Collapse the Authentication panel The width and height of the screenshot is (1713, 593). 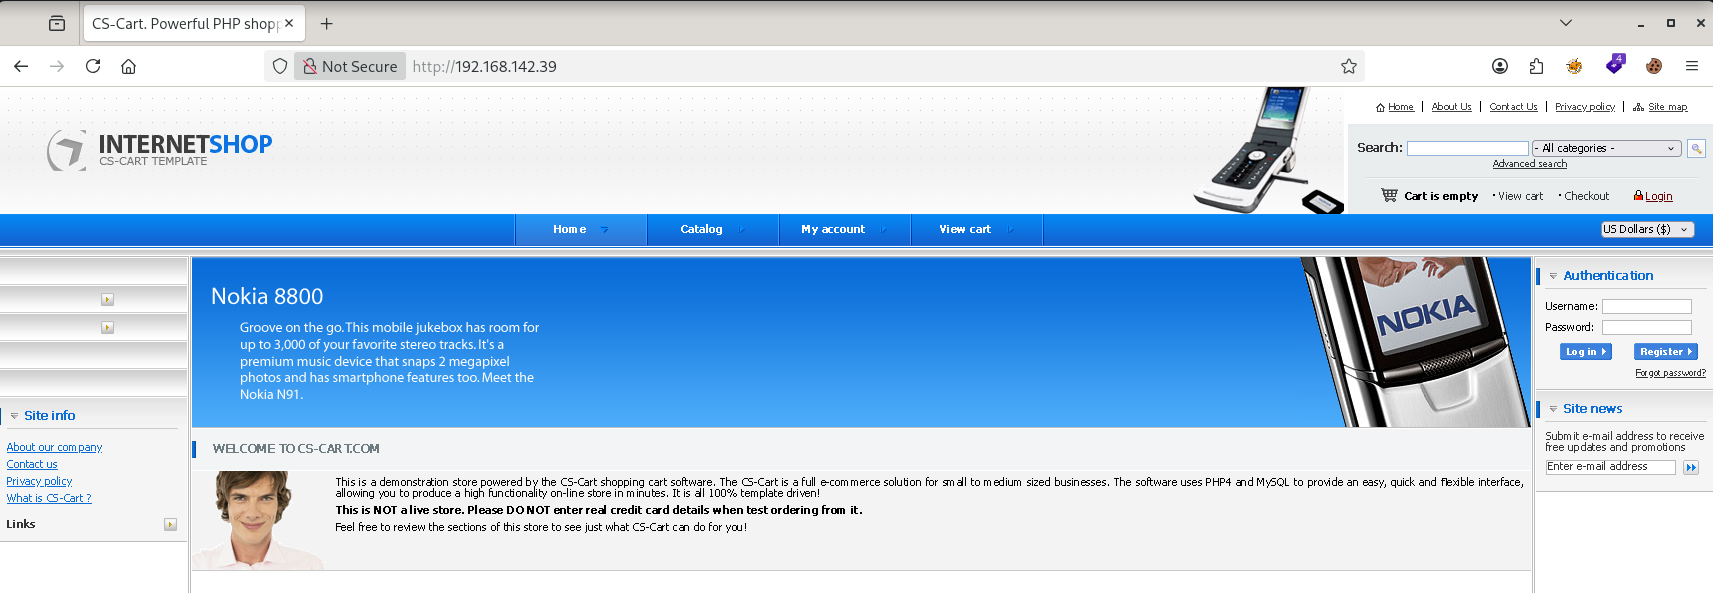coord(1553,276)
